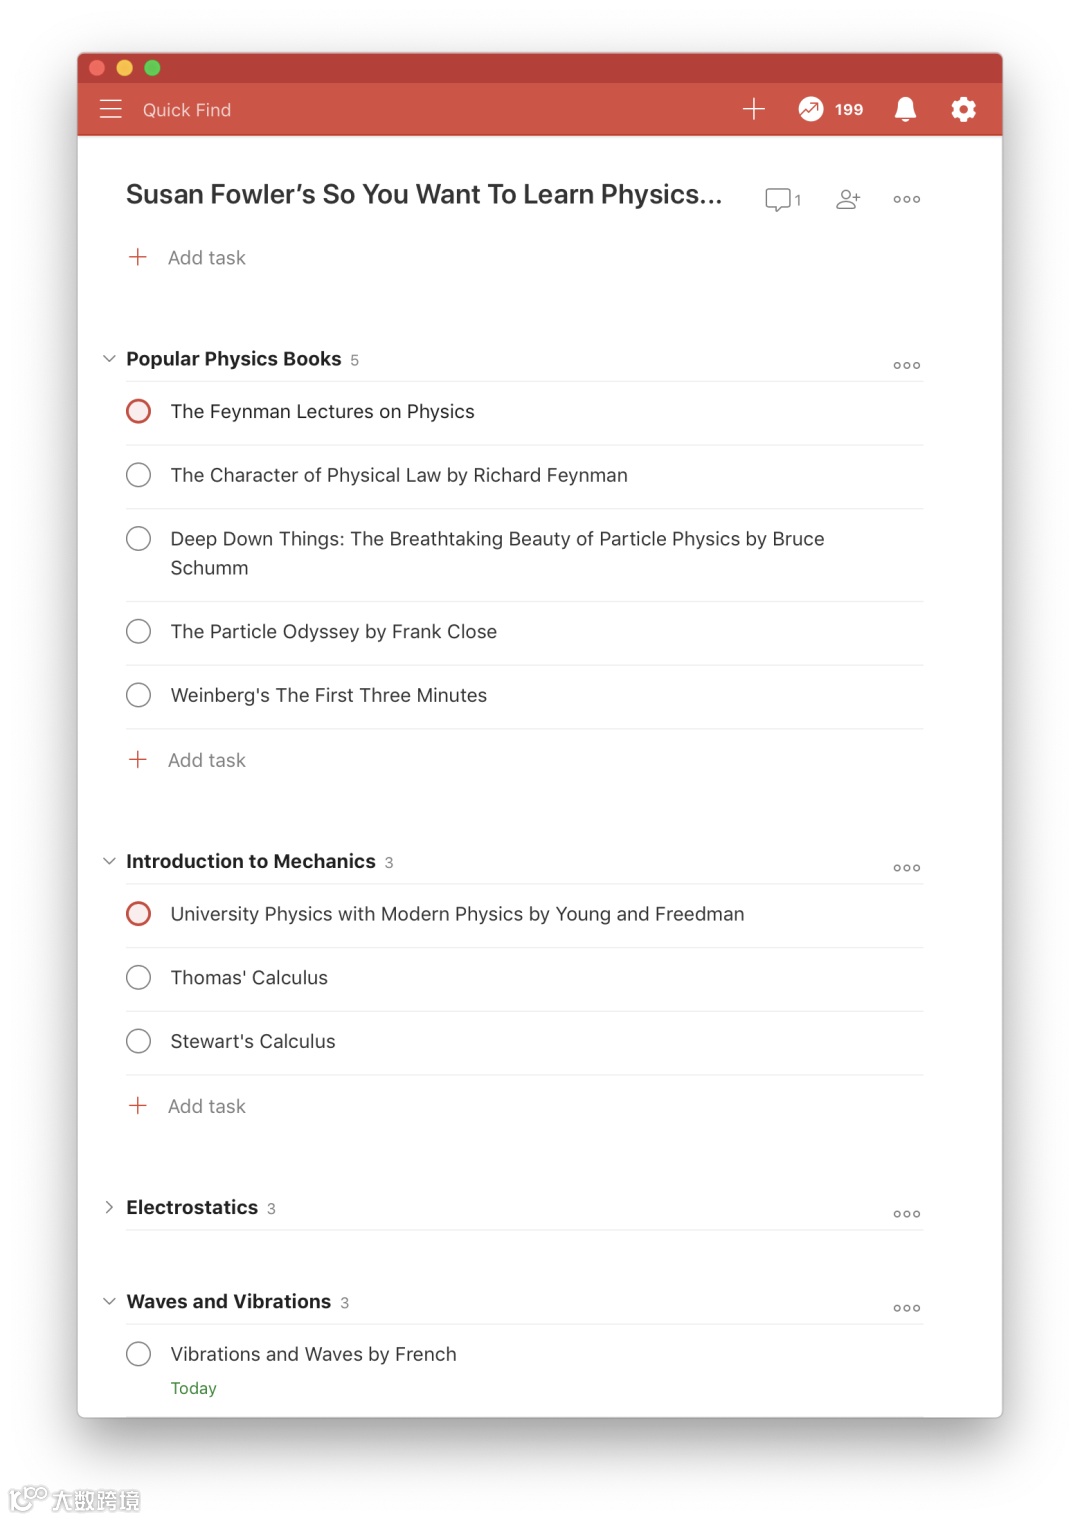Expand the Electrostatics section
The width and height of the screenshot is (1080, 1520).
(x=109, y=1207)
